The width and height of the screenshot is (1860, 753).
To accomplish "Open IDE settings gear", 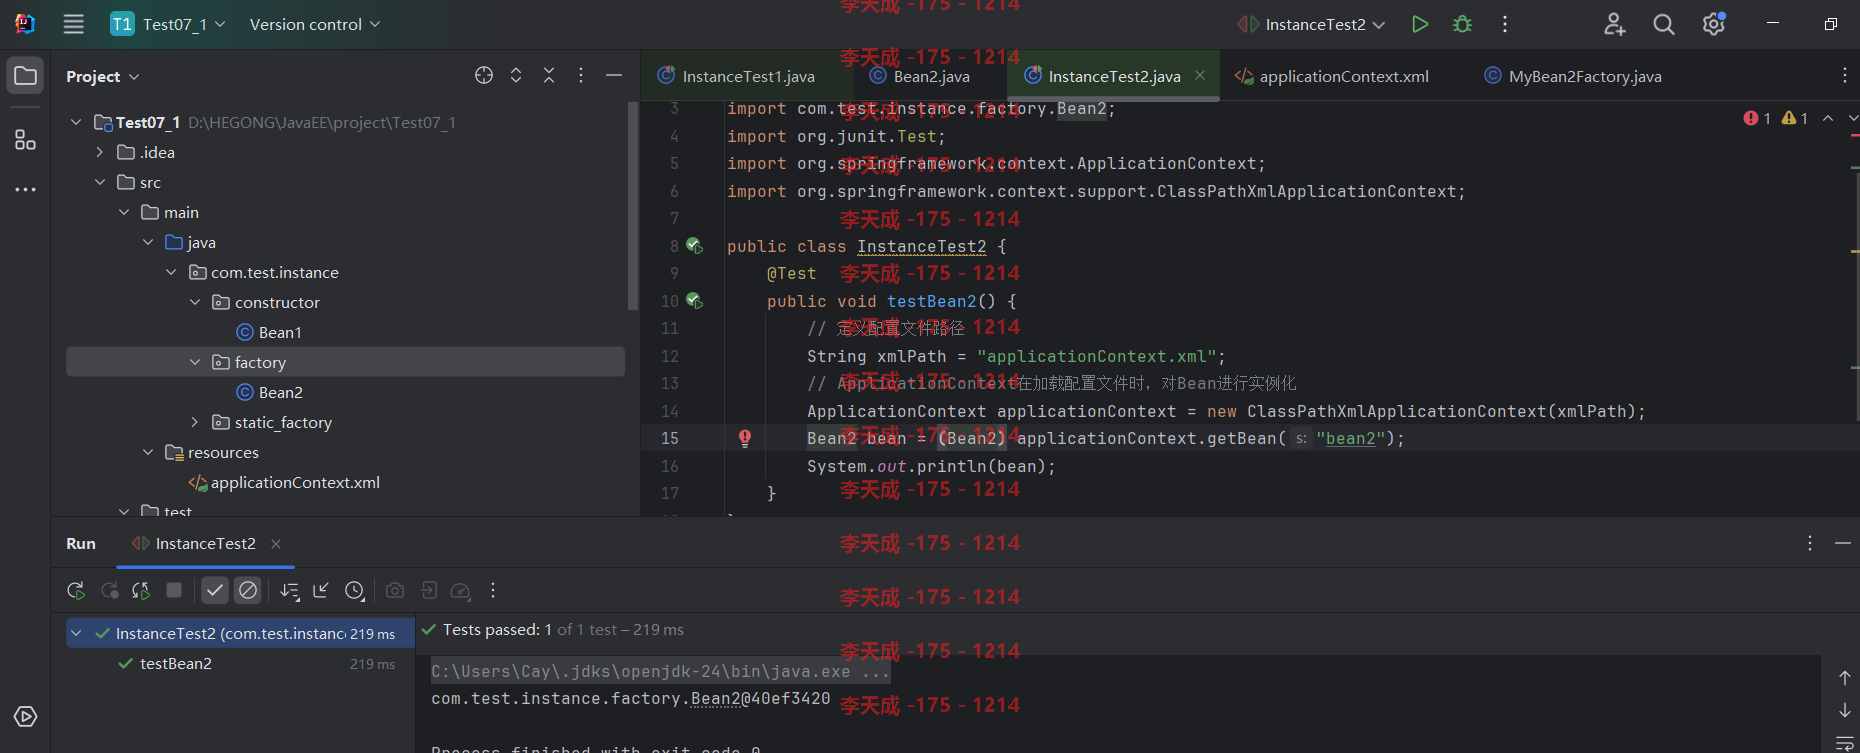I will coord(1714,24).
